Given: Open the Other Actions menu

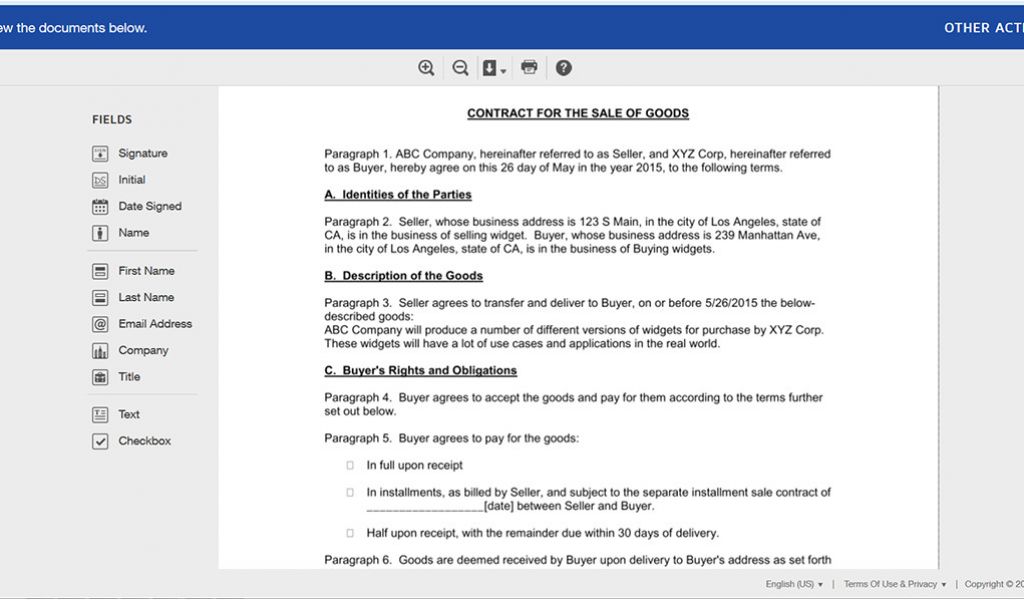Looking at the screenshot, I should [984, 27].
